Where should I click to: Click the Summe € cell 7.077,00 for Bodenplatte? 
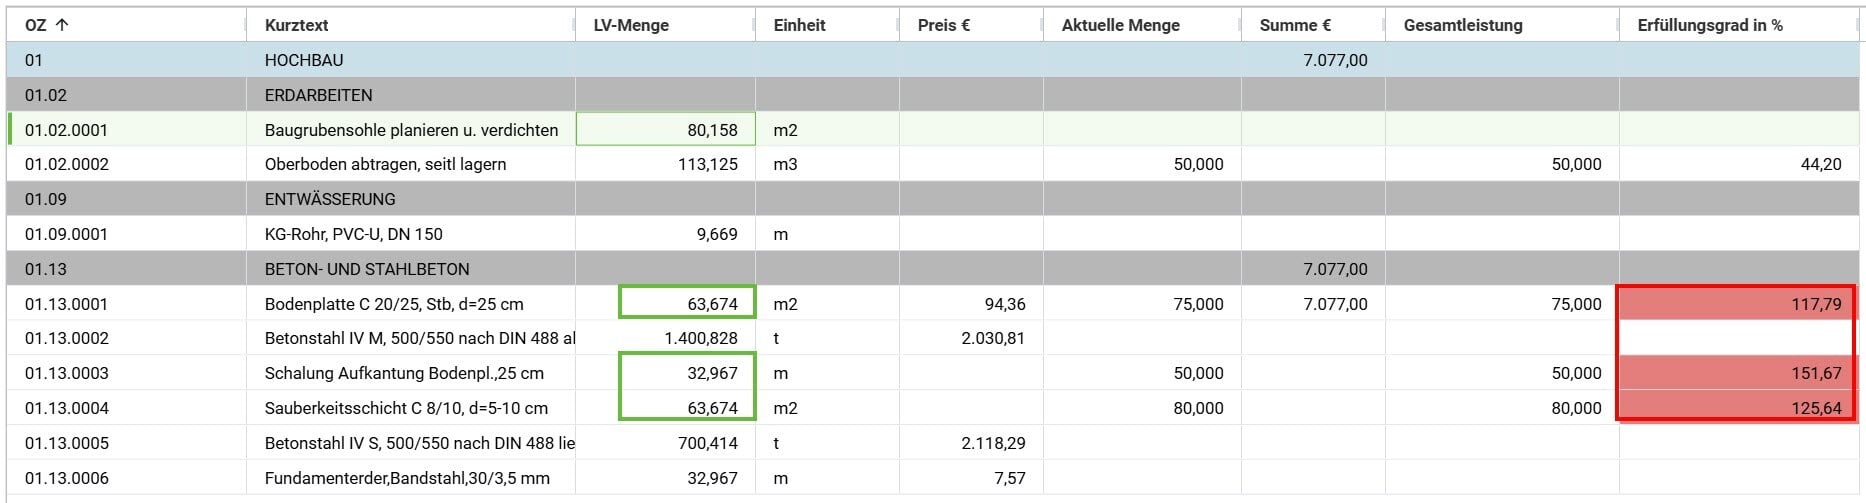[x=1334, y=304]
